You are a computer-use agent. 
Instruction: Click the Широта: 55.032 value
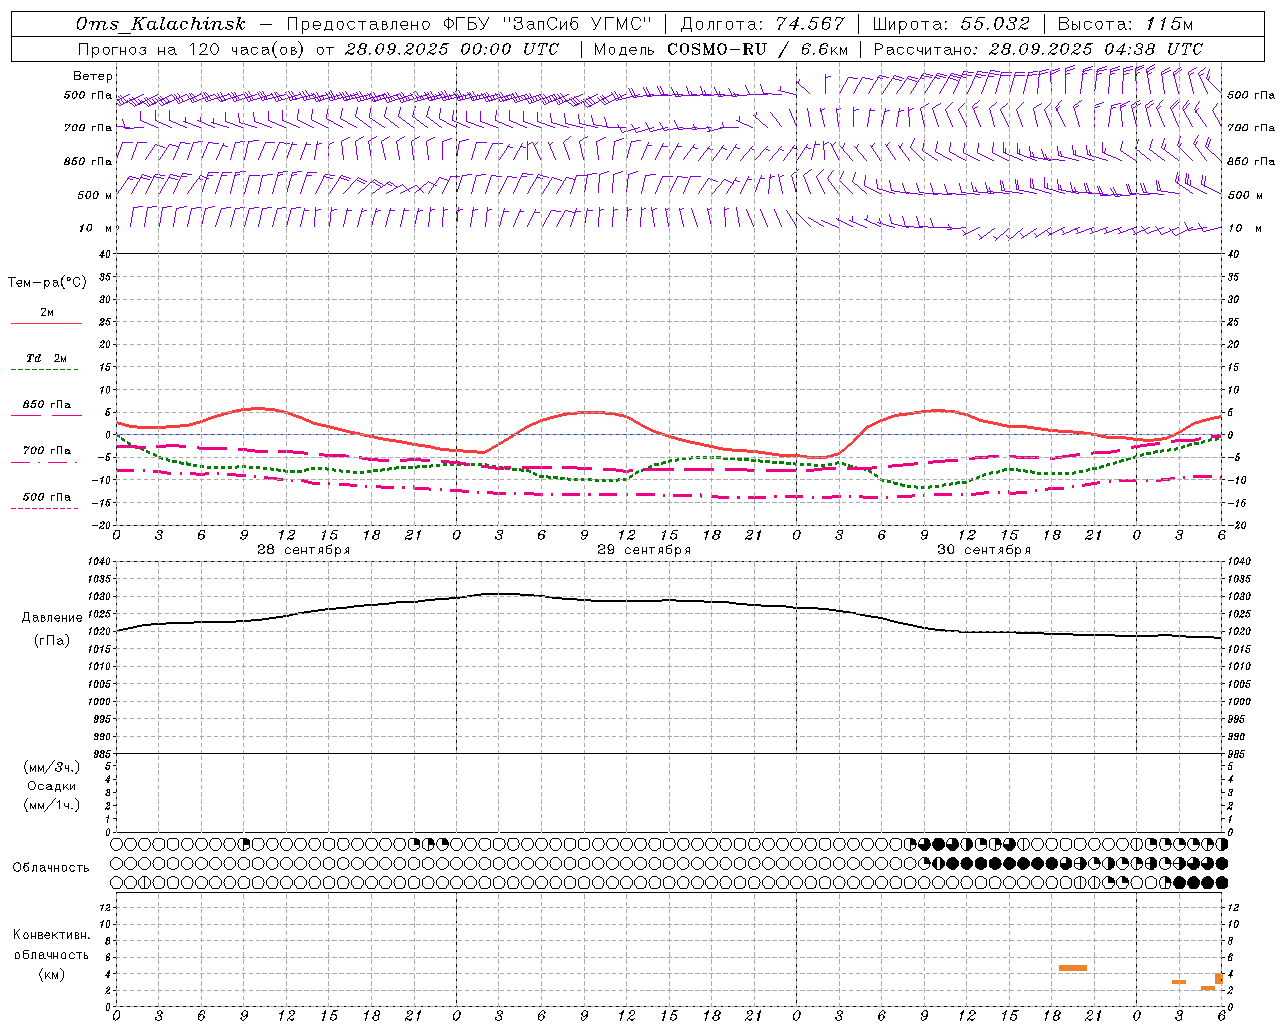click(x=951, y=24)
